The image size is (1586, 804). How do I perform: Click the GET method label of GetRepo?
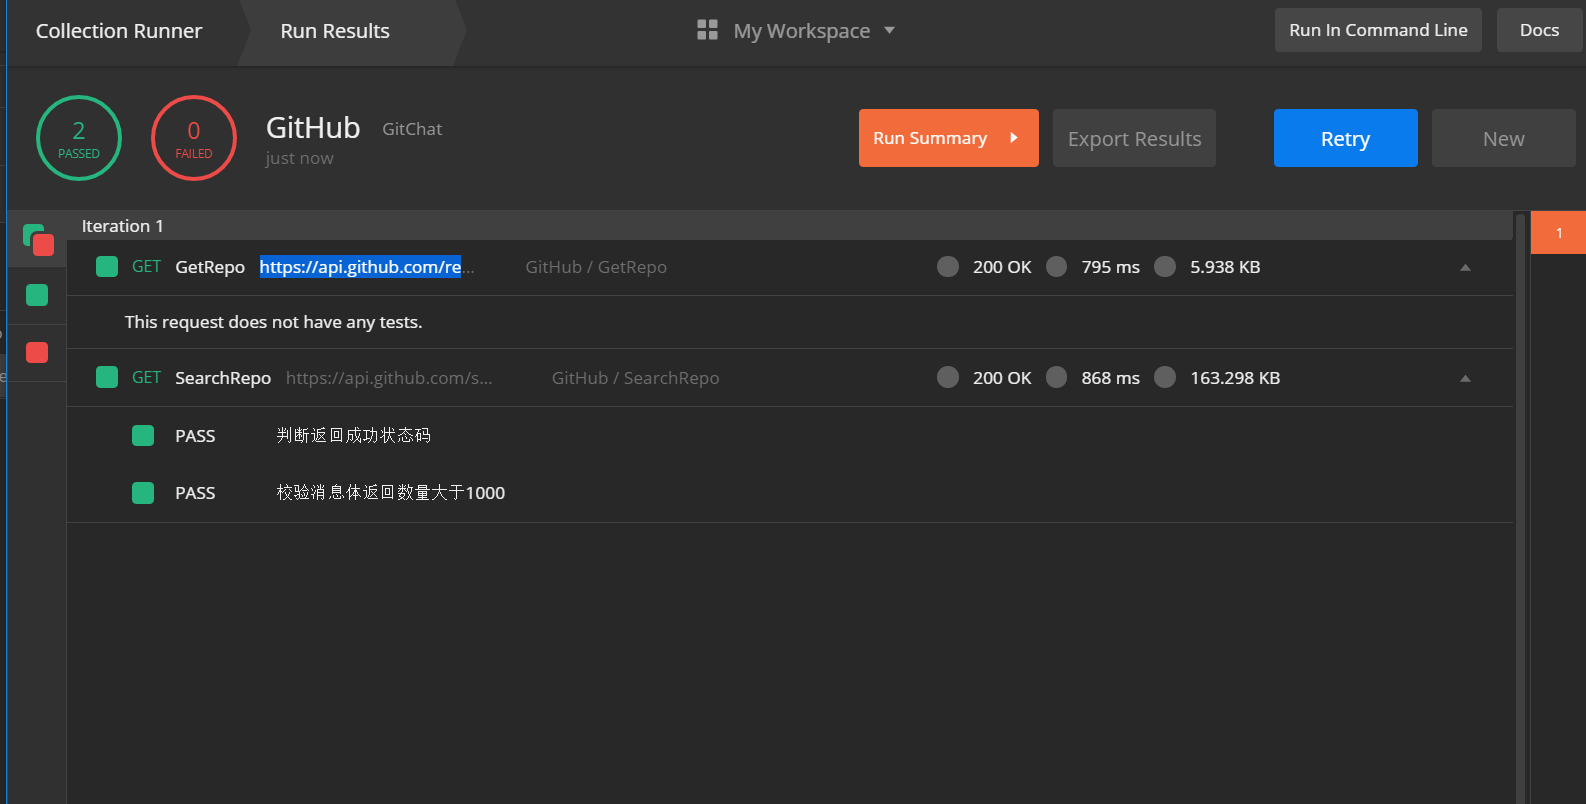click(x=146, y=267)
